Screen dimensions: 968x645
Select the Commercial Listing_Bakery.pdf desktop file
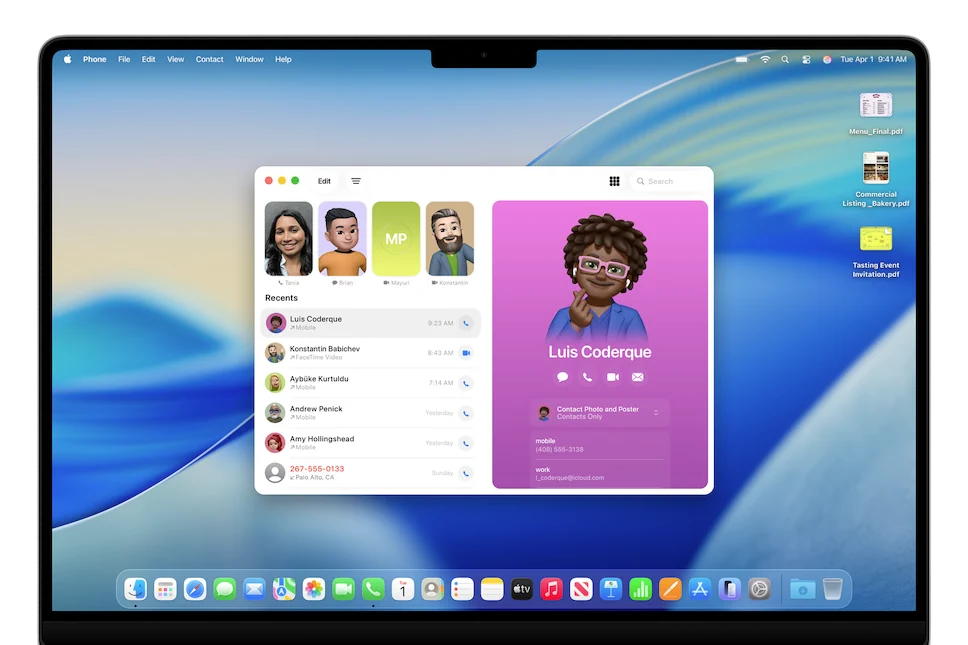[875, 179]
